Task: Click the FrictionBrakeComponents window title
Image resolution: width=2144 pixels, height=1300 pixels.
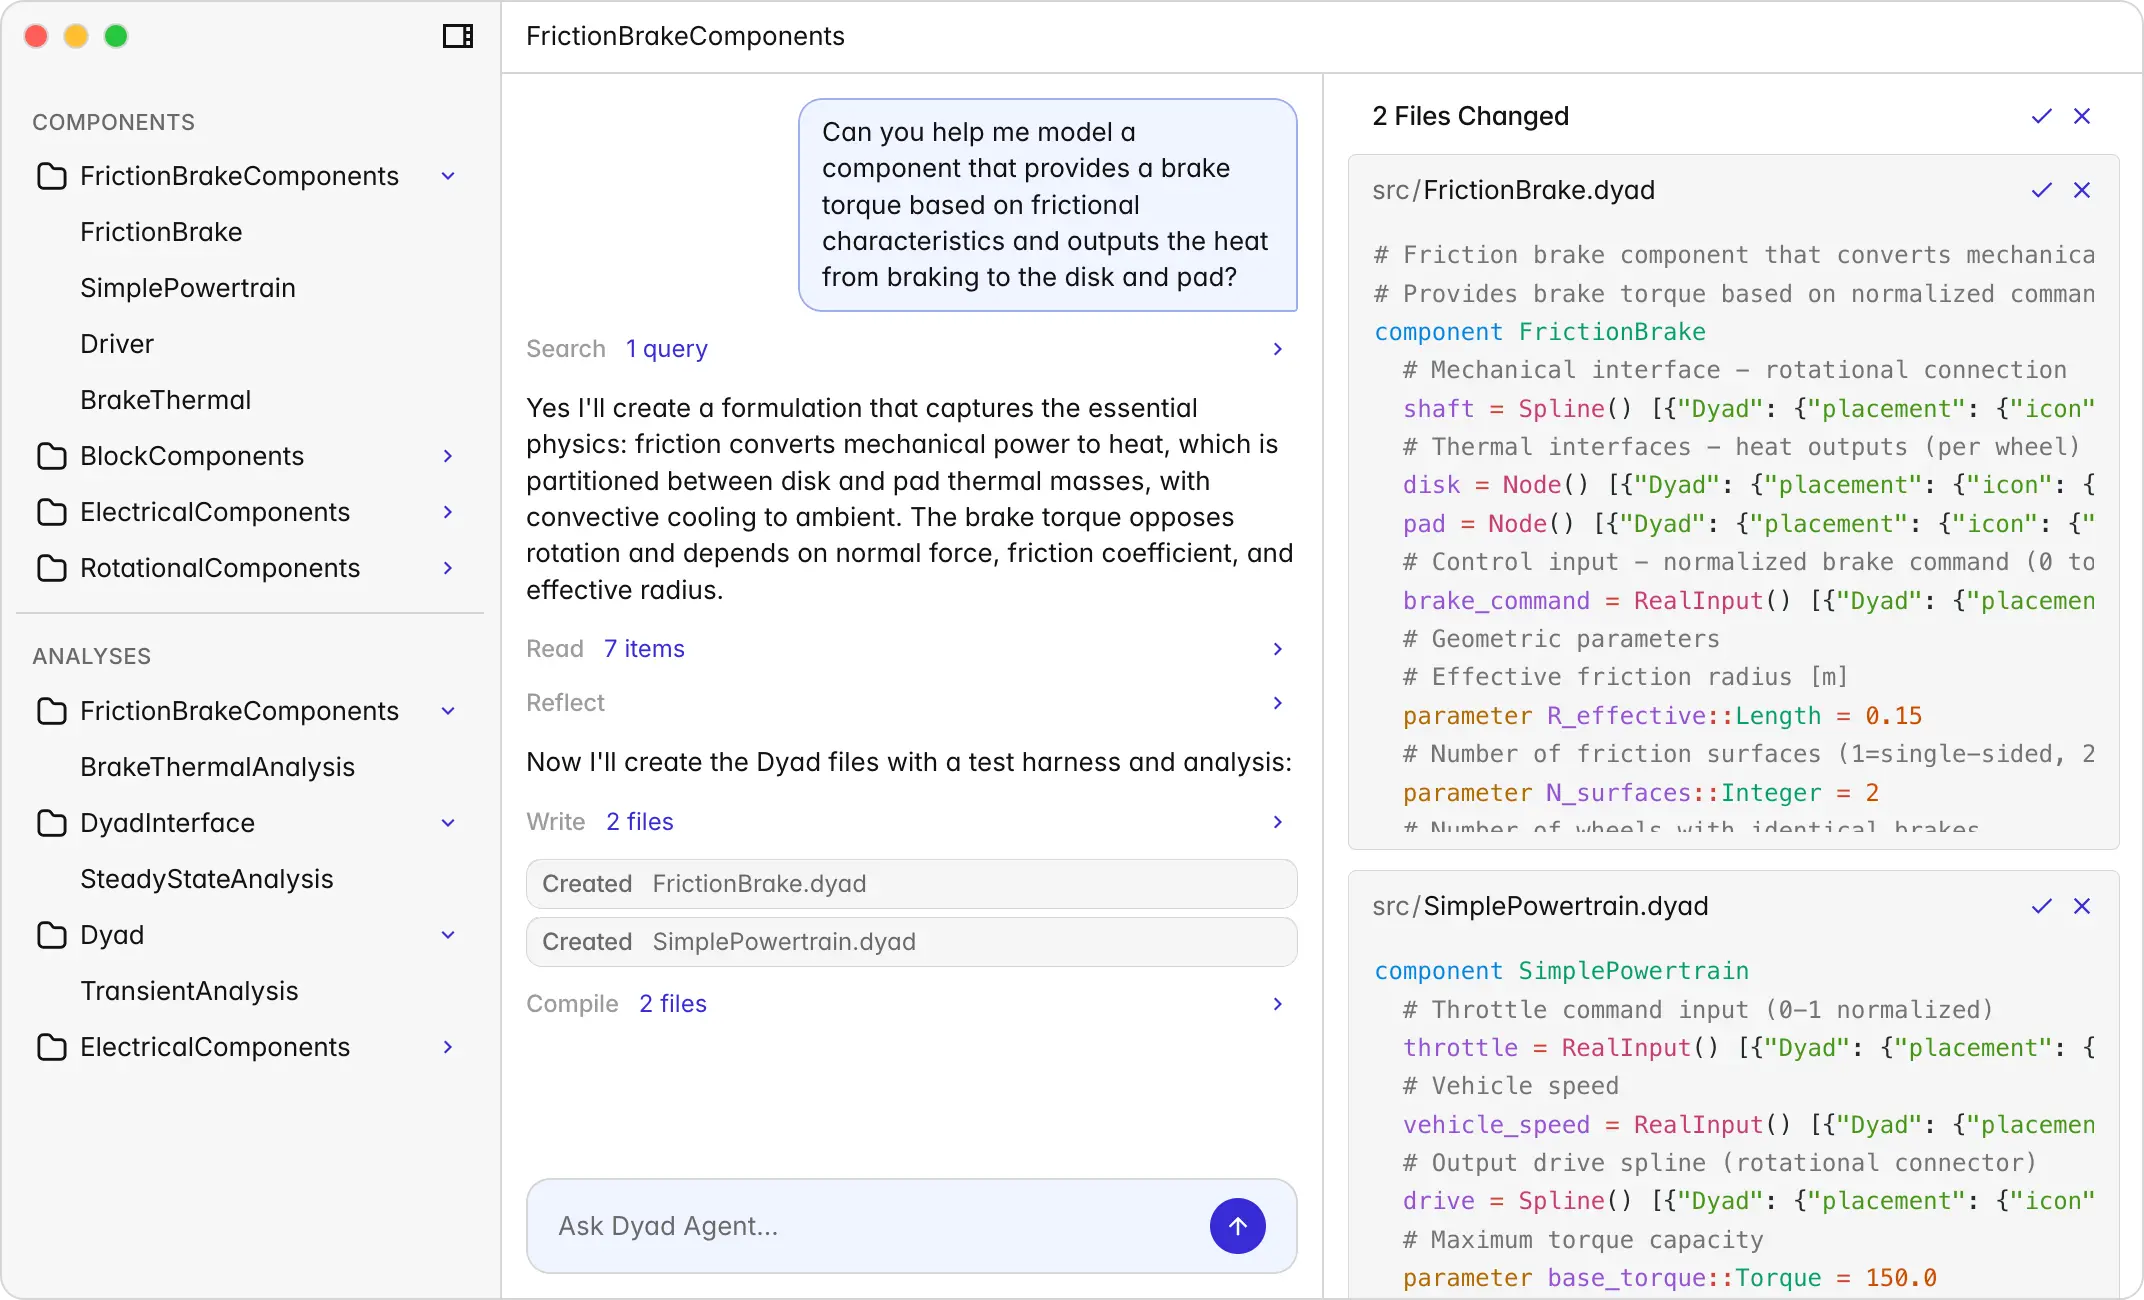Action: point(685,36)
